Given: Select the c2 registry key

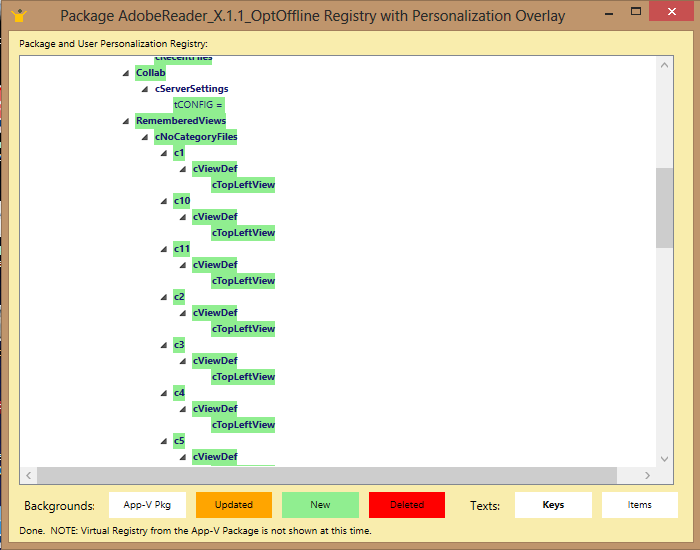Looking at the screenshot, I should pyautogui.click(x=179, y=297).
